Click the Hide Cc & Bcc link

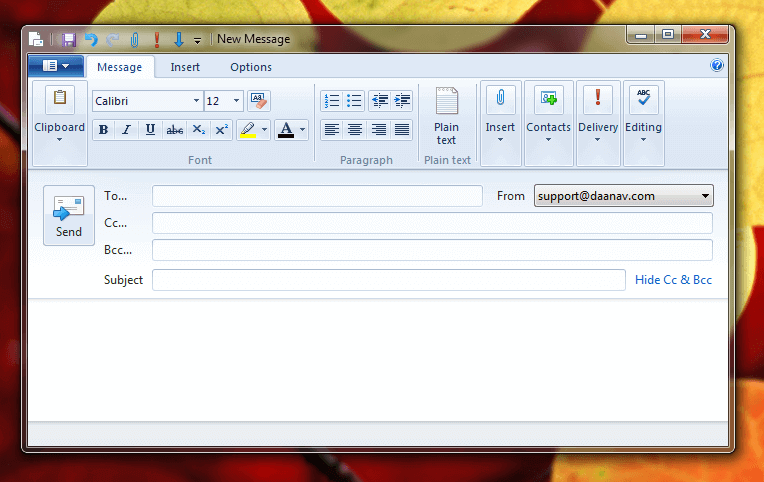point(673,280)
